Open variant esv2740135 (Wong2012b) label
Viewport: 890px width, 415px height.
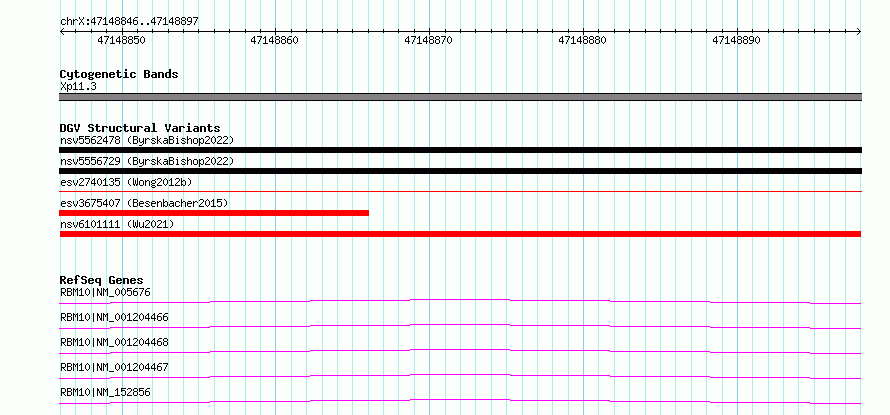click(126, 182)
